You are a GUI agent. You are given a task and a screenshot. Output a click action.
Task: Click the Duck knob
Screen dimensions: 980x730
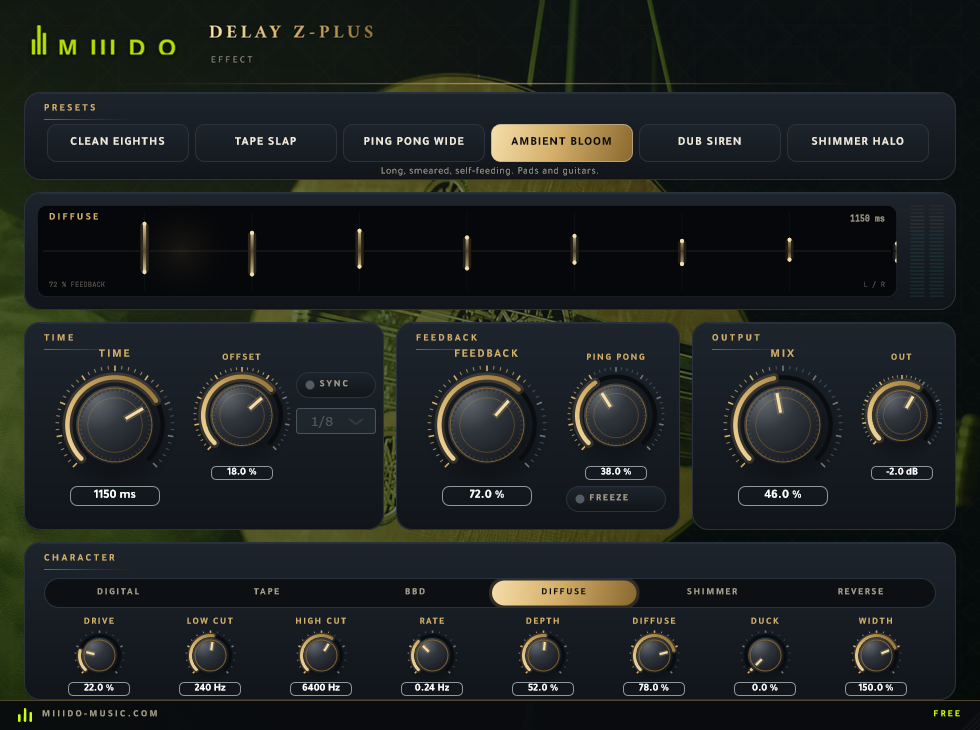[x=764, y=655]
